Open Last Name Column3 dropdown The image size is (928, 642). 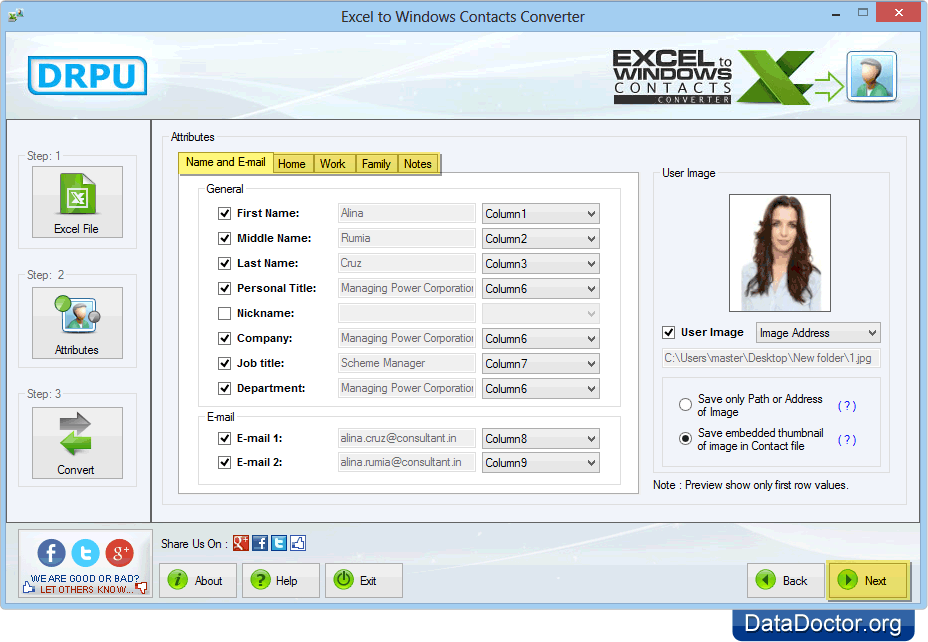coord(540,263)
